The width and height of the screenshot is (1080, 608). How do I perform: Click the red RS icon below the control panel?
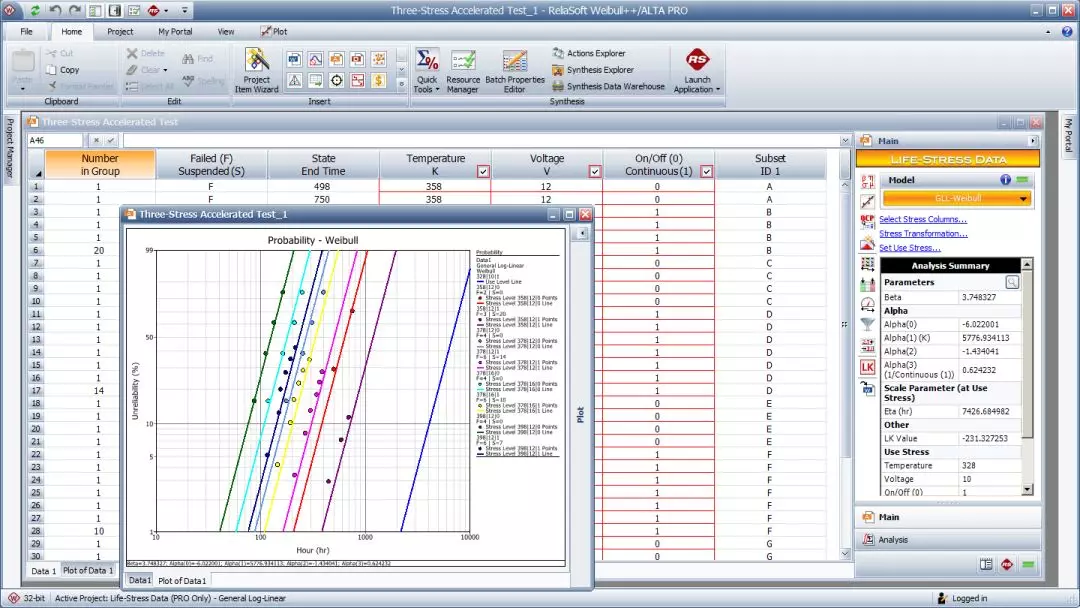(x=1007, y=565)
